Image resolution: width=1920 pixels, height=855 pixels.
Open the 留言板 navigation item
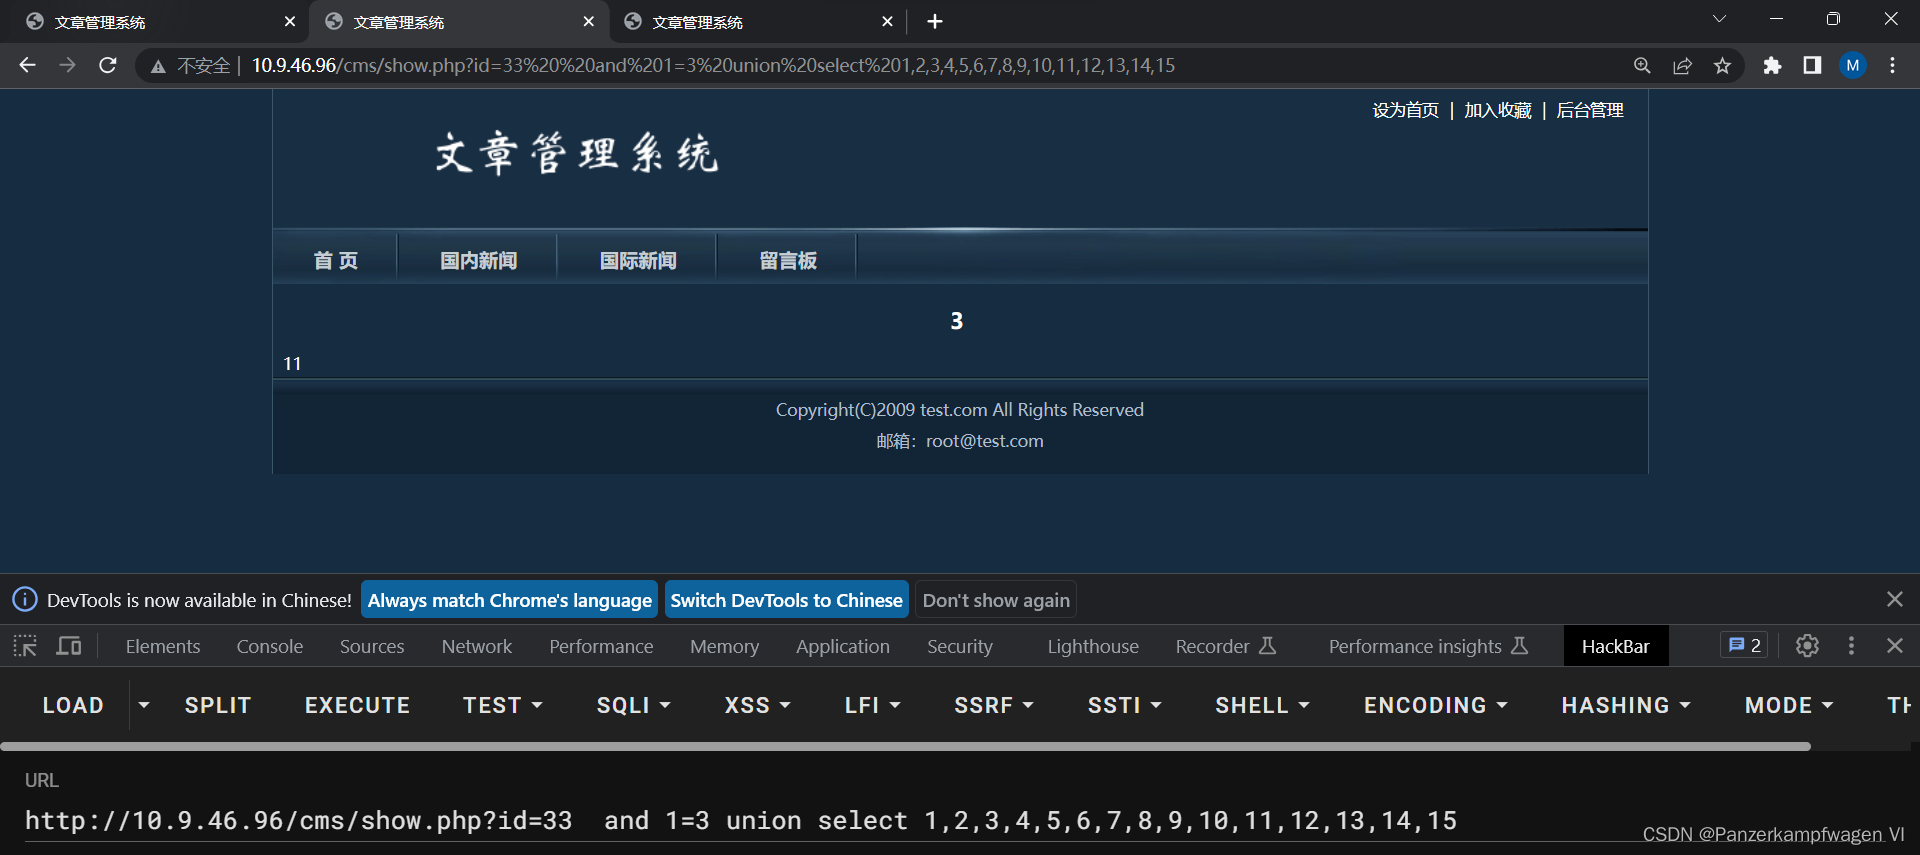(788, 260)
